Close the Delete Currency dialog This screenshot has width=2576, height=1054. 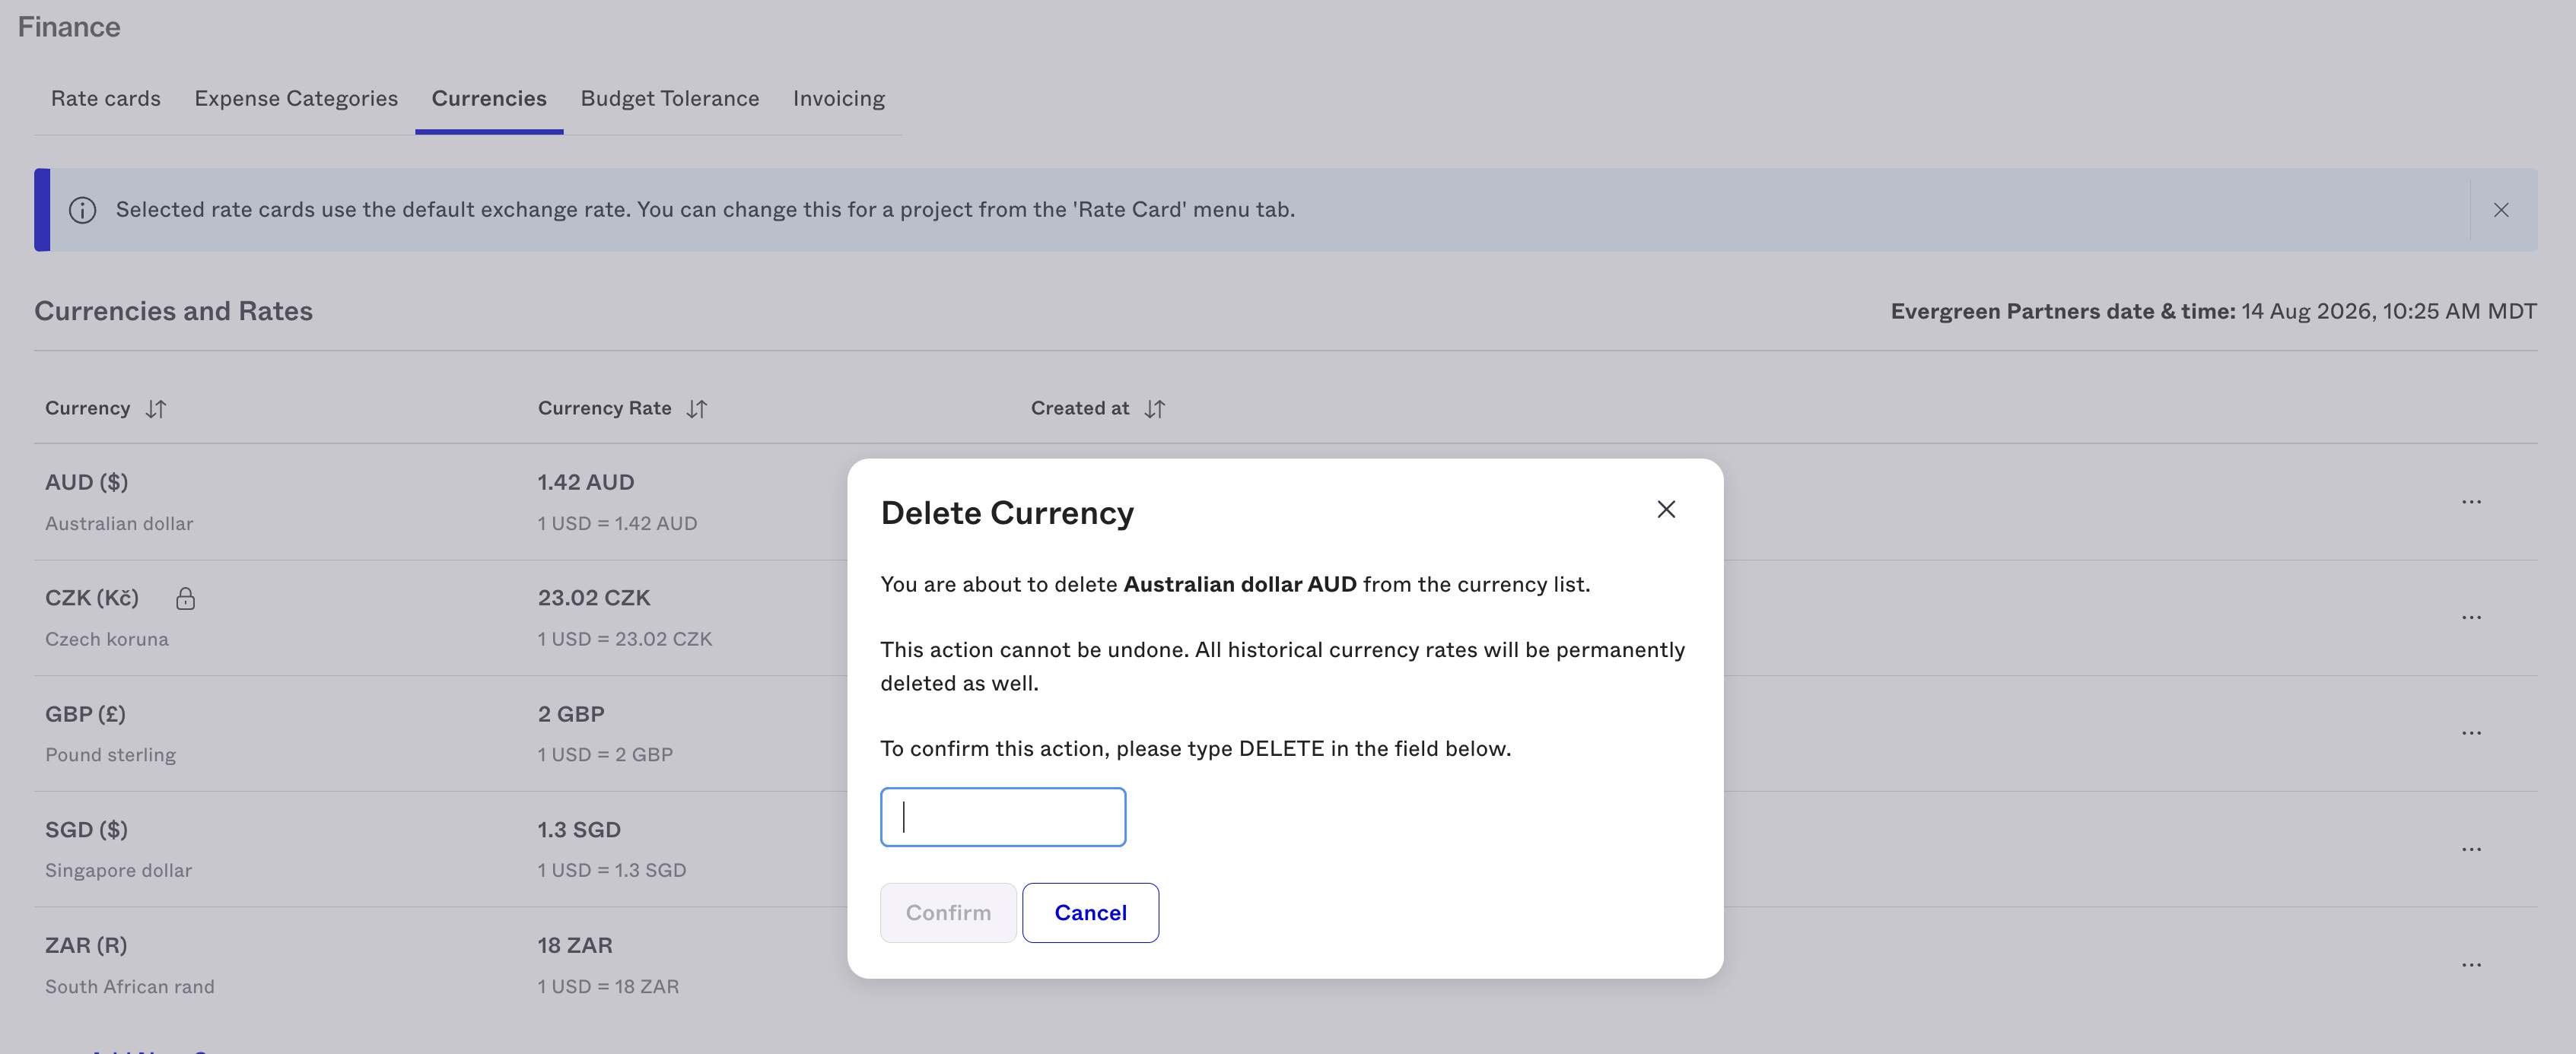click(x=1666, y=510)
